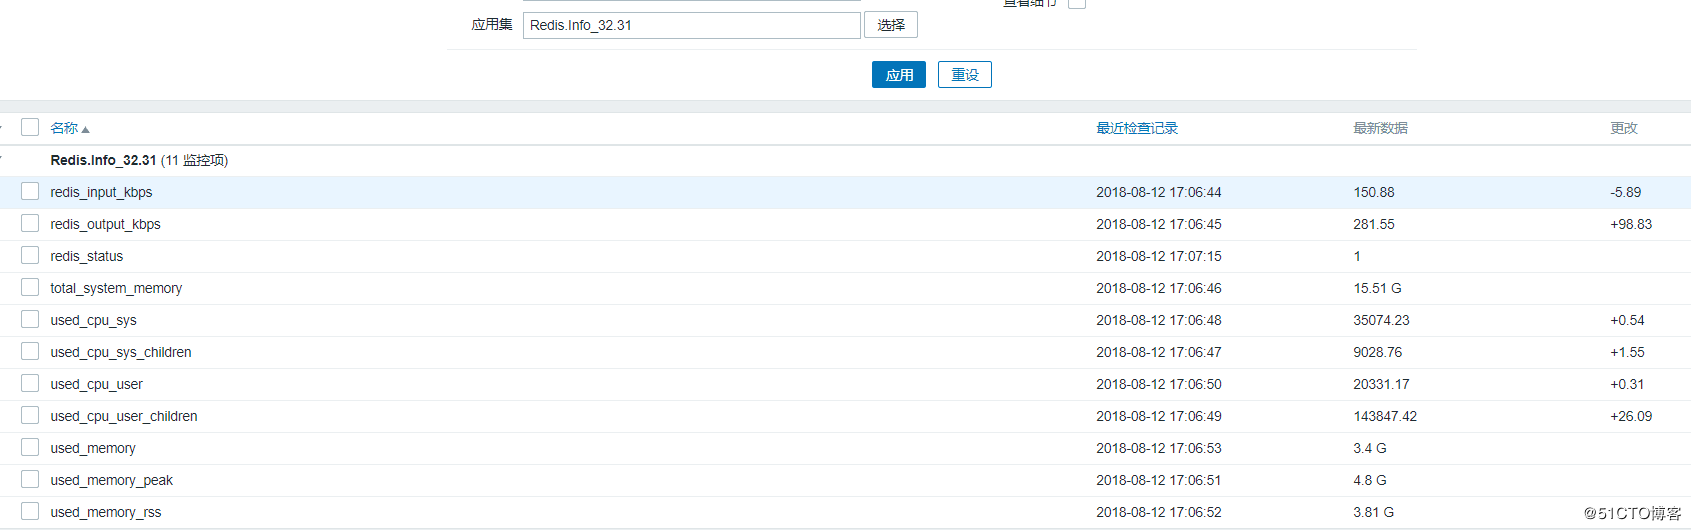This screenshot has width=1691, height=530.
Task: Click latest value 4.8 G
Action: (1370, 480)
